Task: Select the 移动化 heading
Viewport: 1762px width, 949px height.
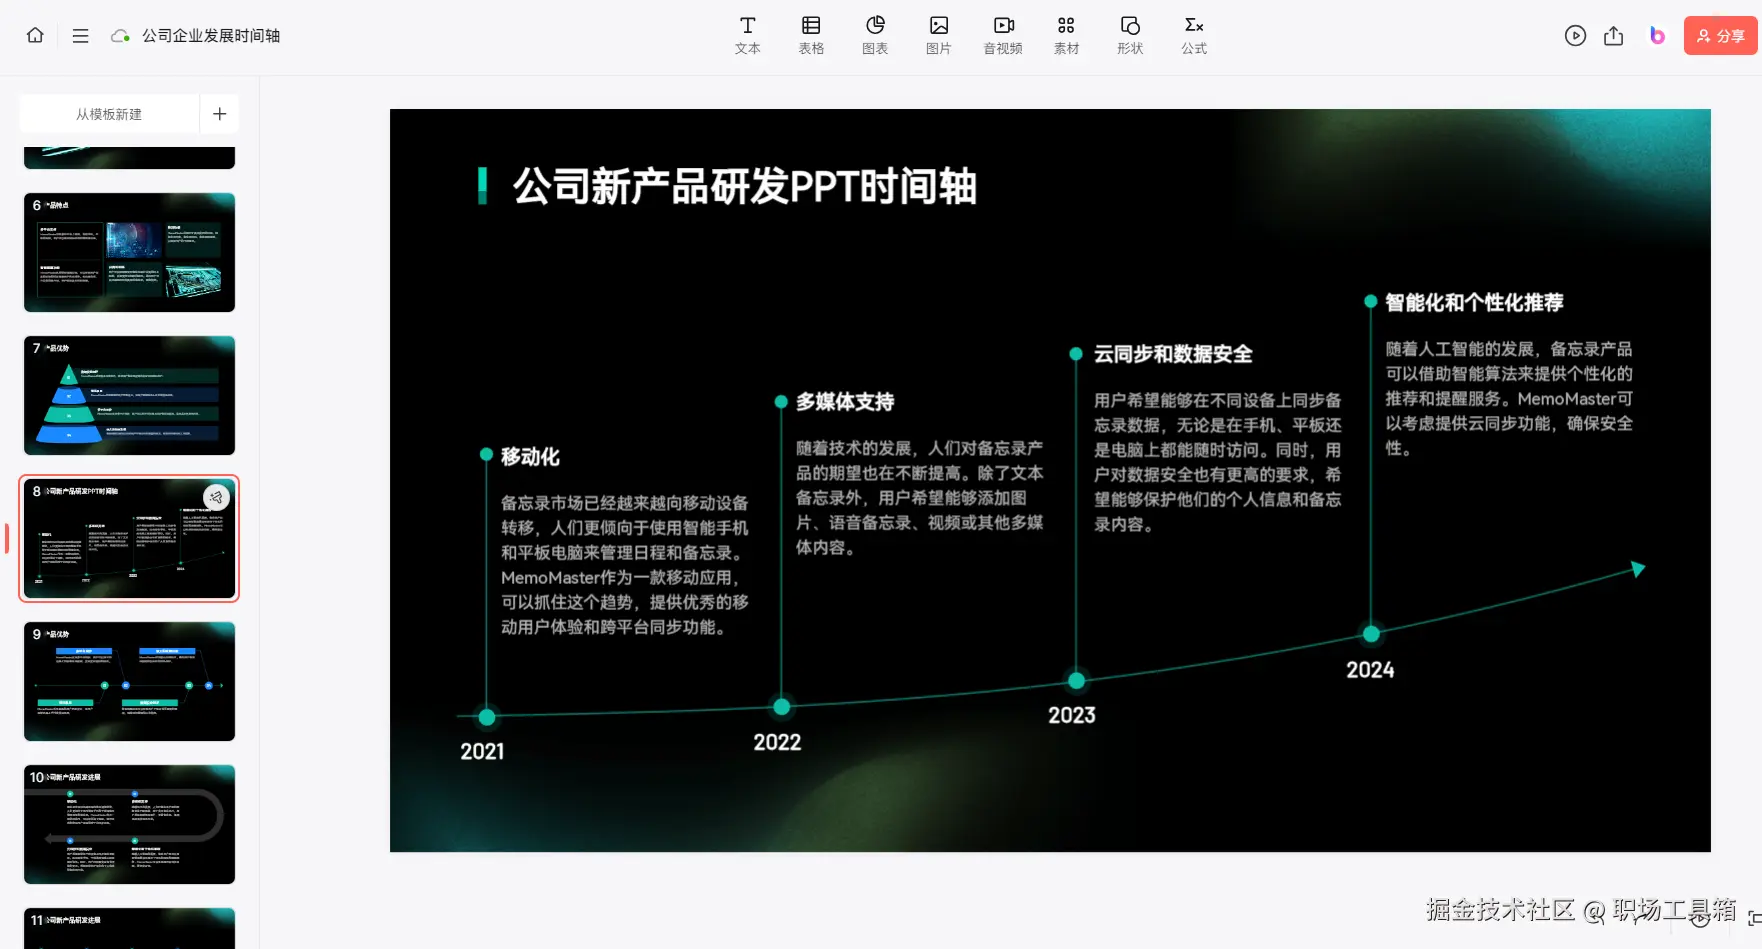Action: (530, 457)
